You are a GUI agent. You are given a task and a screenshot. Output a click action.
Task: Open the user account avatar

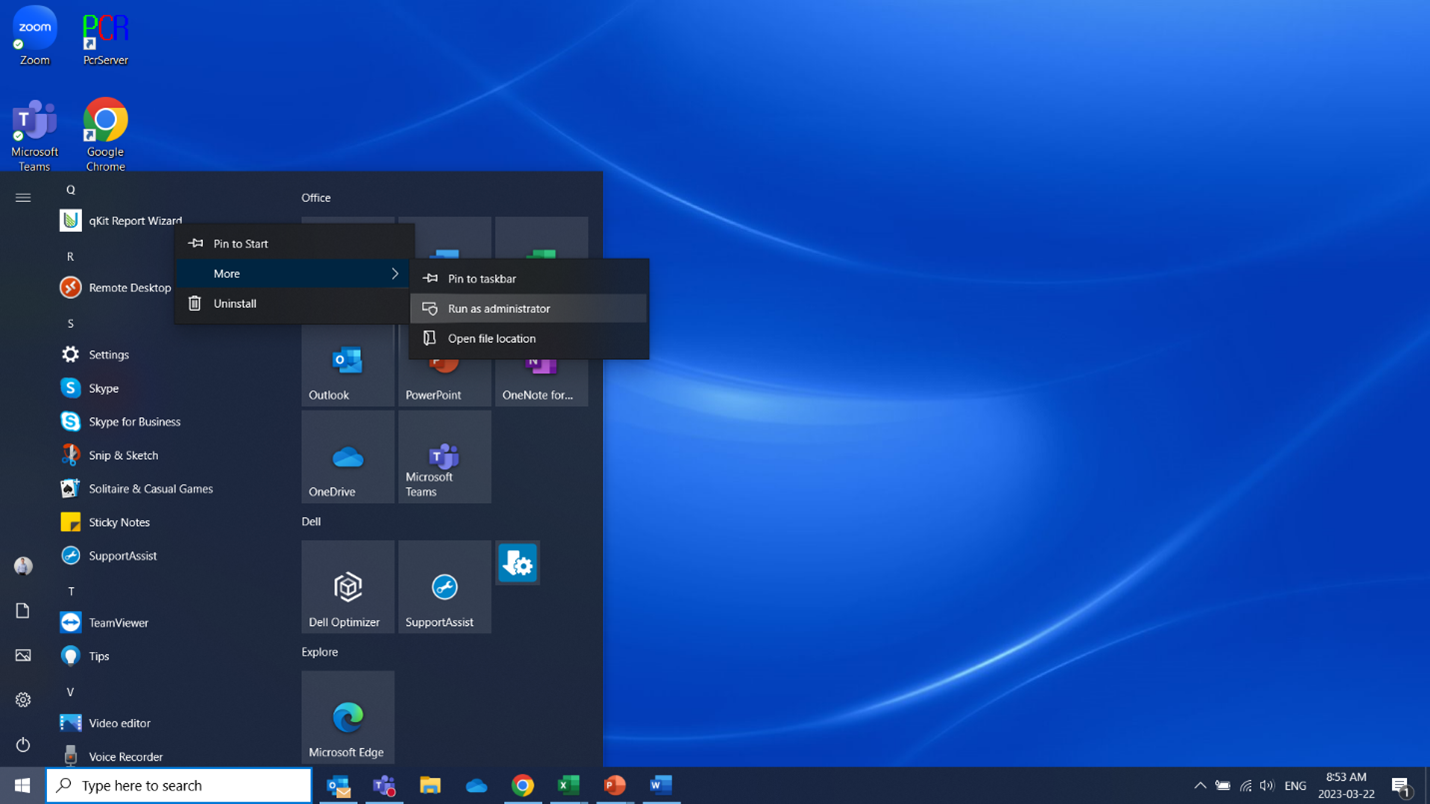pyautogui.click(x=23, y=566)
